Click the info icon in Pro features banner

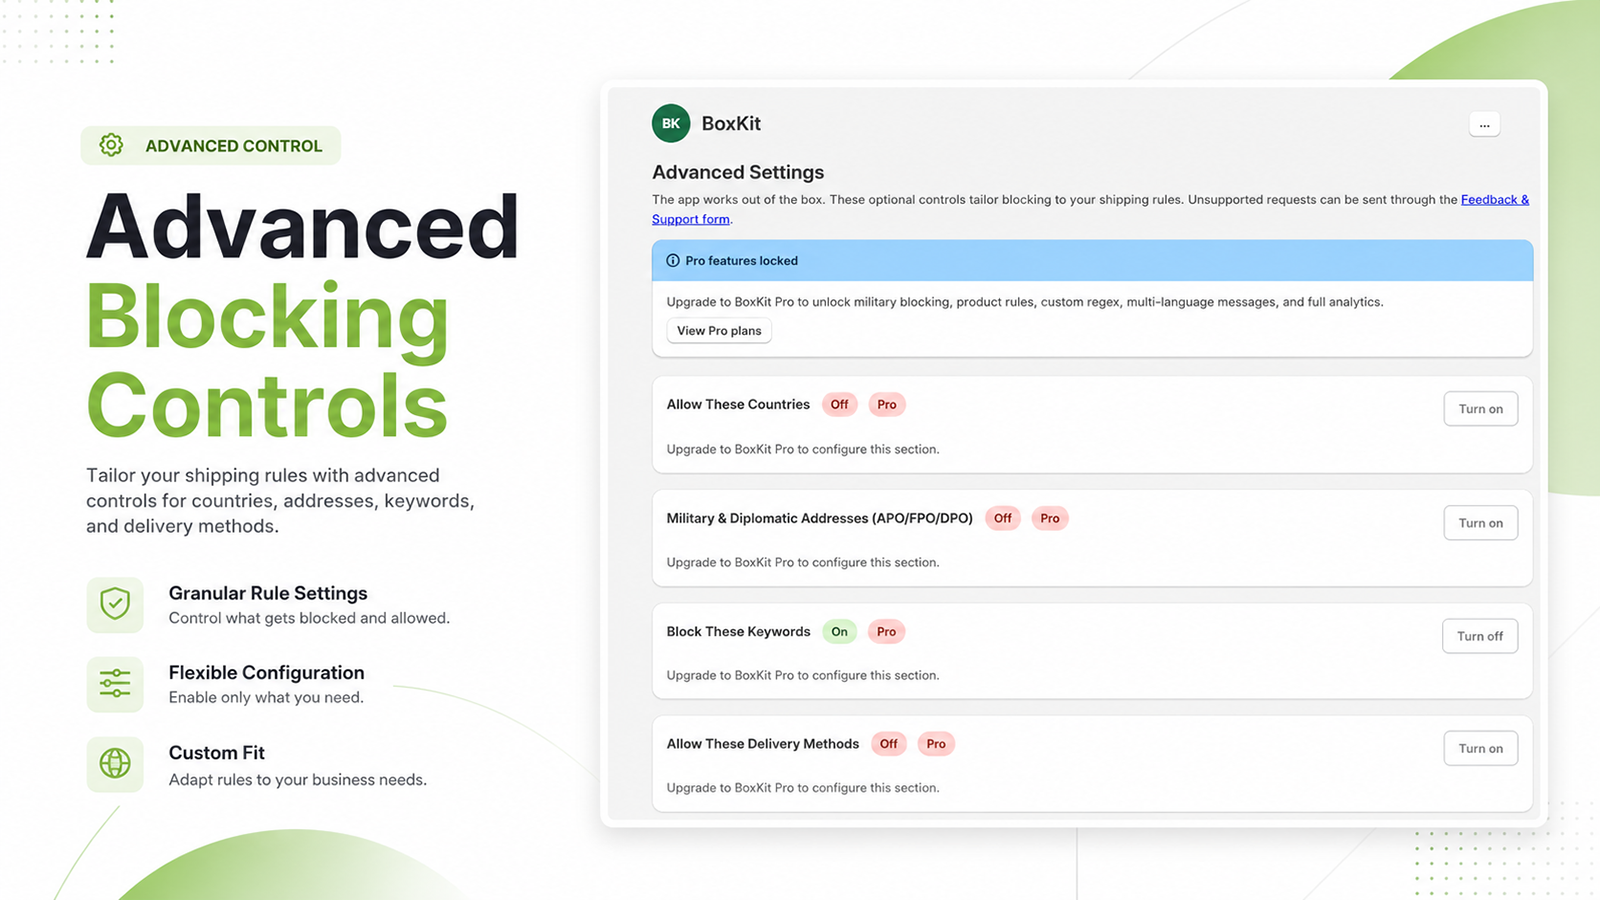click(673, 261)
